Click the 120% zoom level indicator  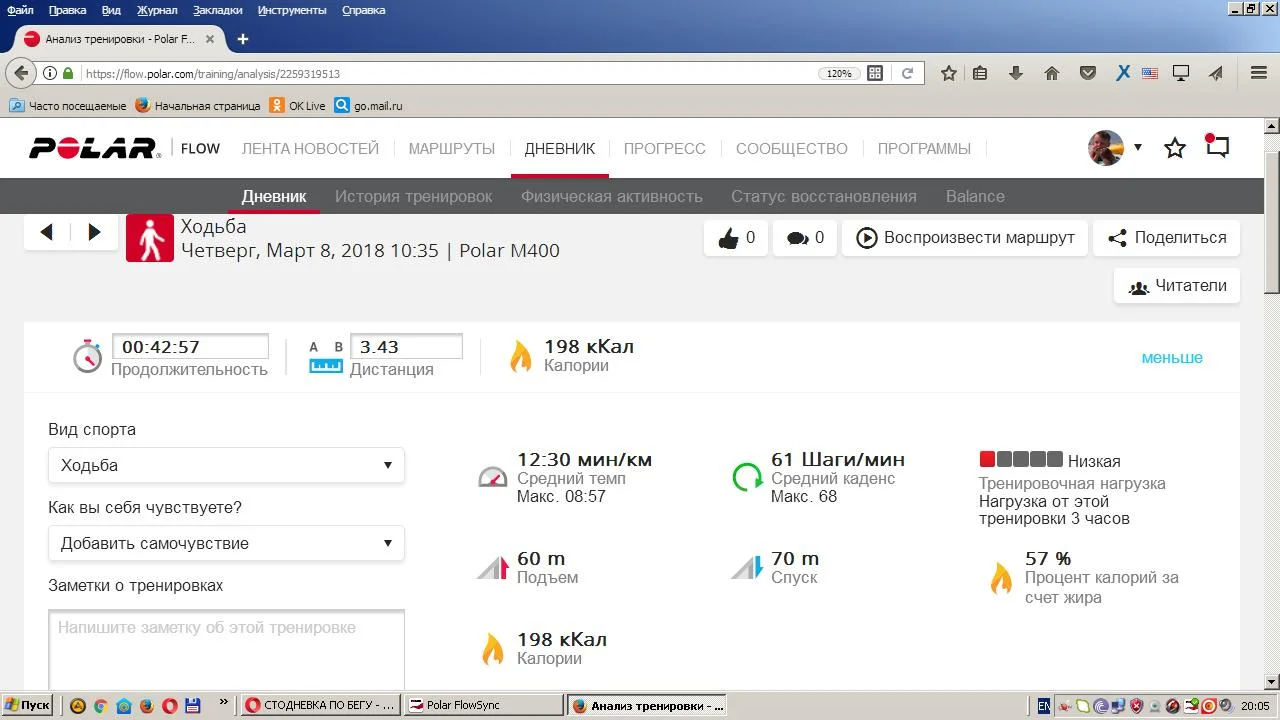838,73
